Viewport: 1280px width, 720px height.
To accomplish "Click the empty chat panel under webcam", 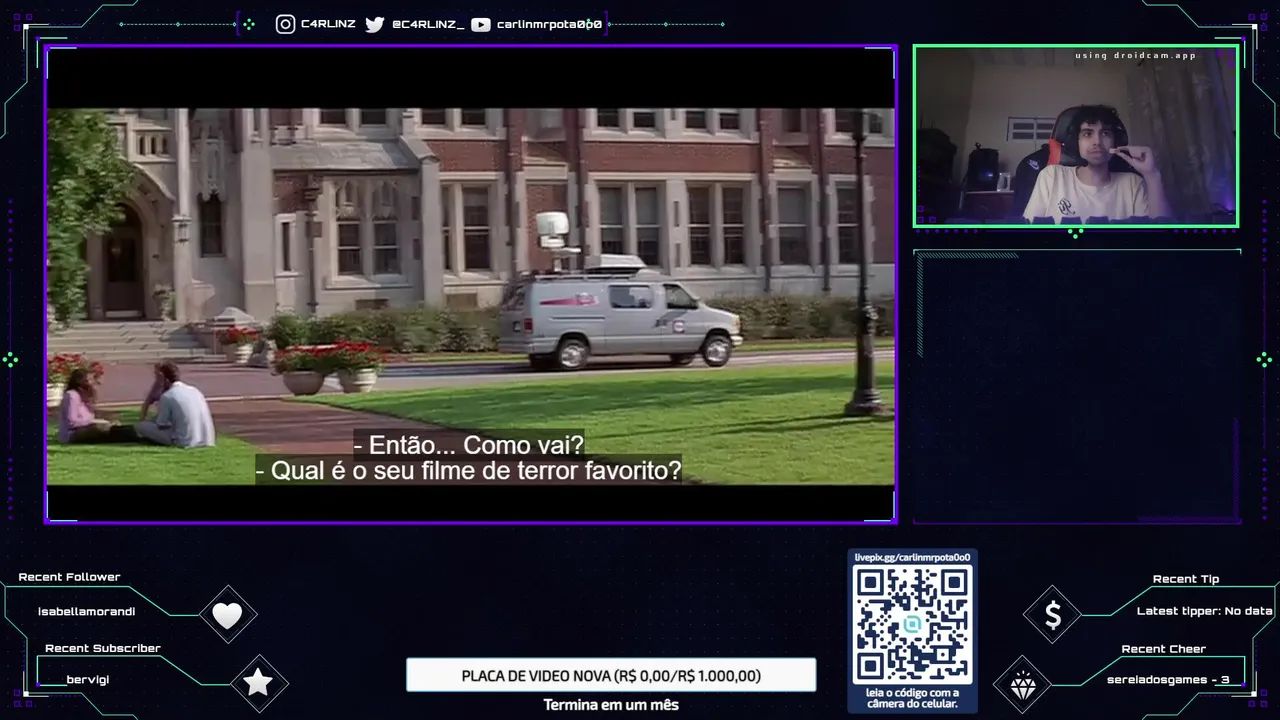I will [x=1077, y=386].
